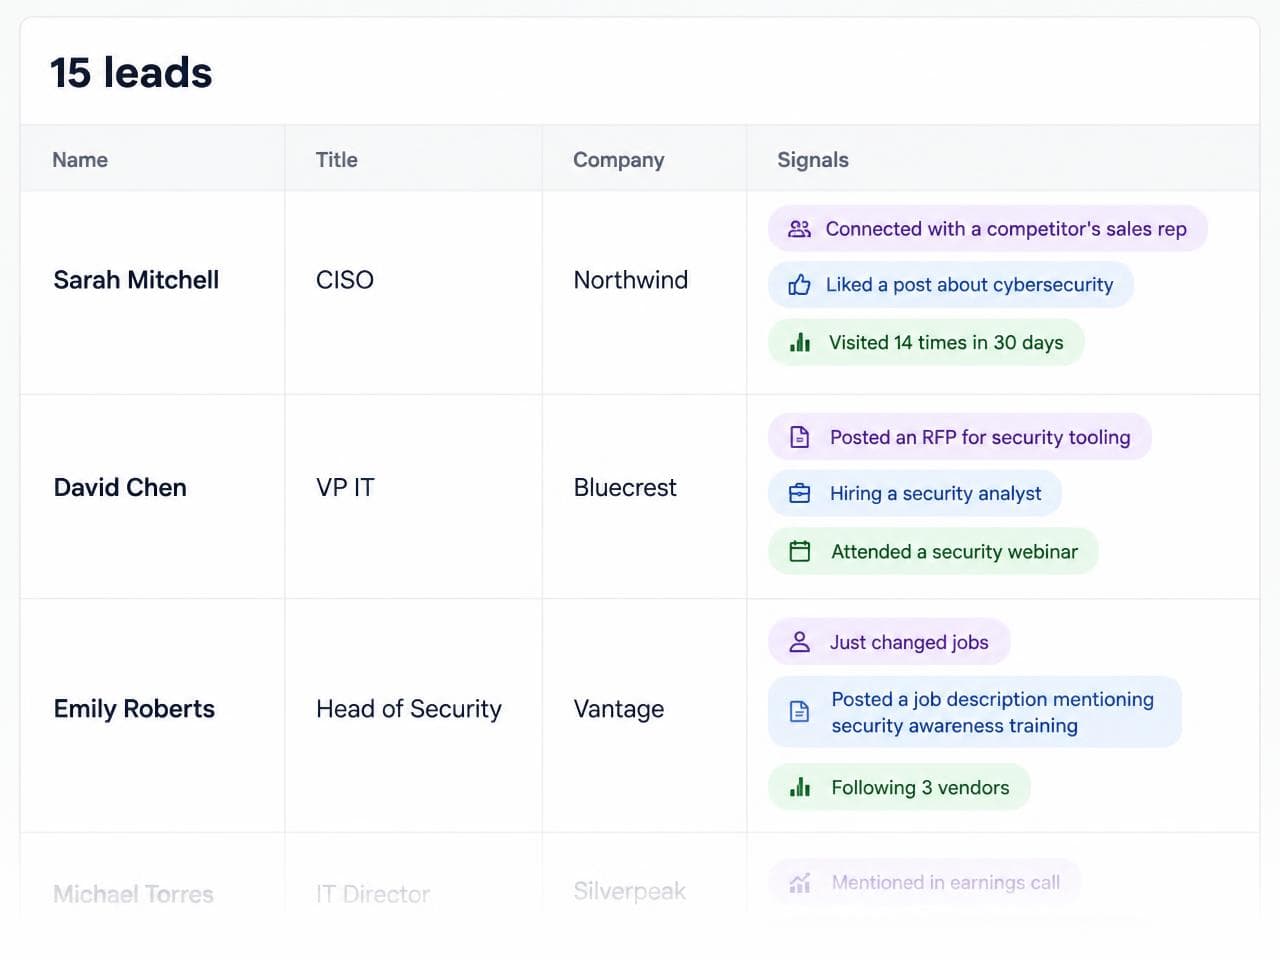Click the VP IT title cell
This screenshot has width=1280, height=960.
point(345,488)
